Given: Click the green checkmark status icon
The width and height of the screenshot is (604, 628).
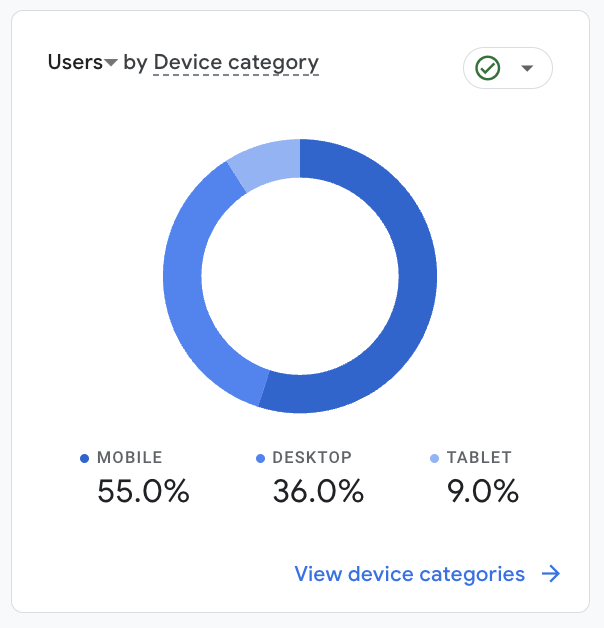Looking at the screenshot, I should 488,68.
